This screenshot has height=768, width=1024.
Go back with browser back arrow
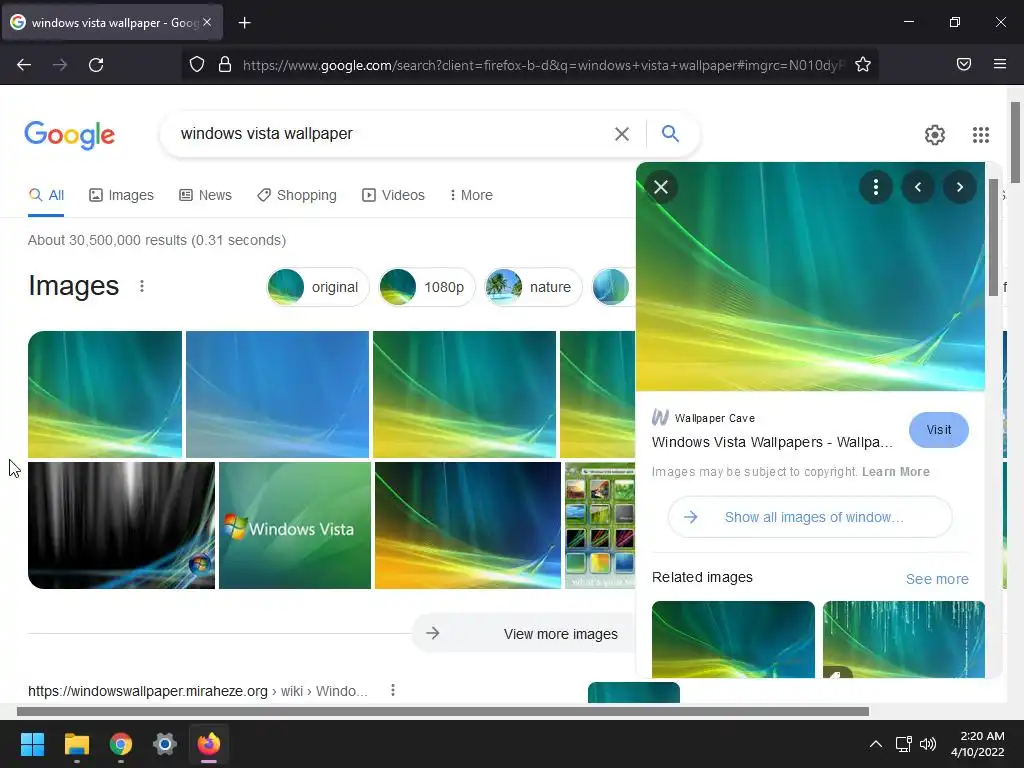[x=24, y=65]
